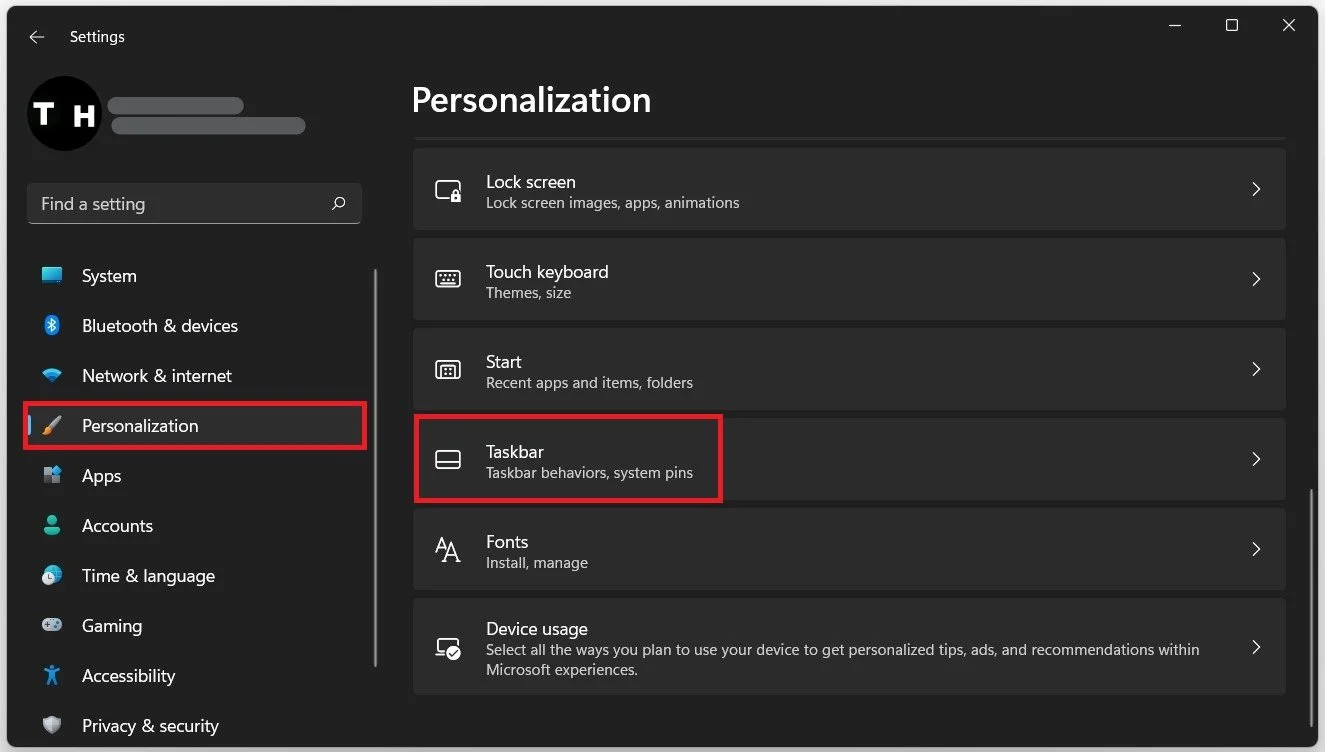Viewport: 1325px width, 752px height.
Task: Click 'Taskbar behaviors, system pins' text
Action: (x=589, y=473)
